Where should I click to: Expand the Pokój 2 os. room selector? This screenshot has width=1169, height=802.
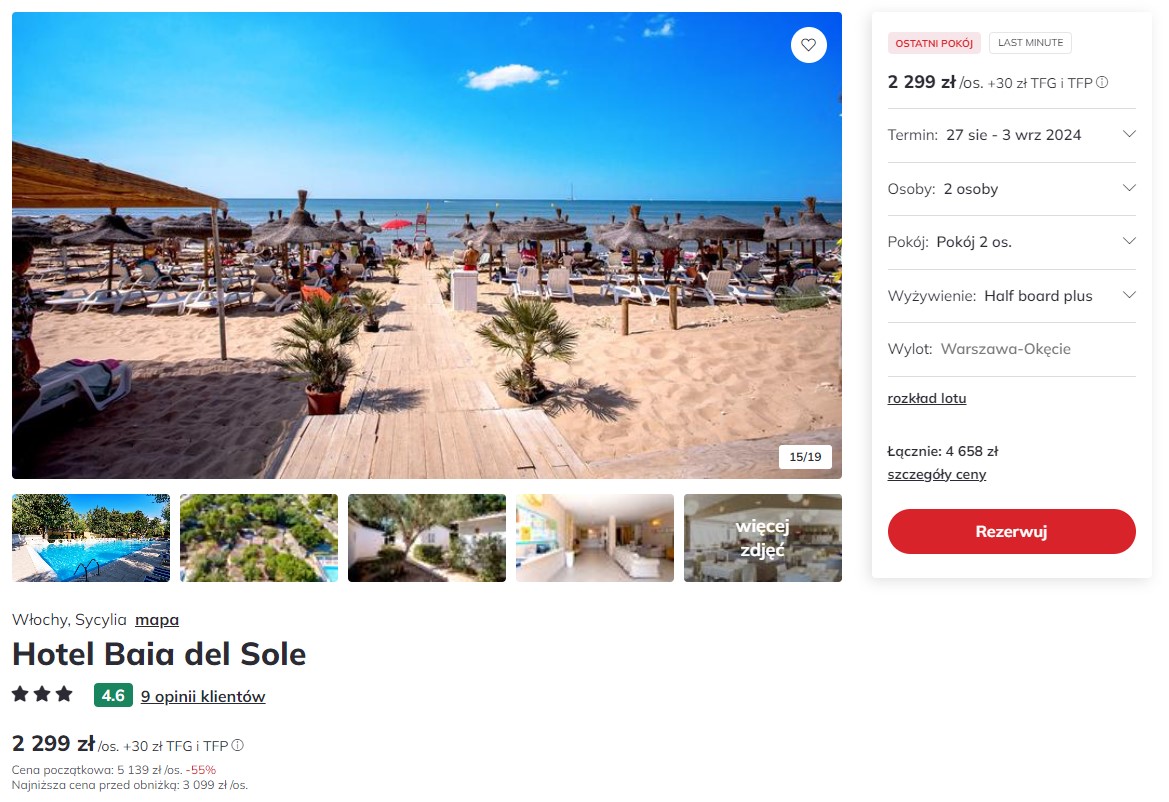click(x=1011, y=242)
